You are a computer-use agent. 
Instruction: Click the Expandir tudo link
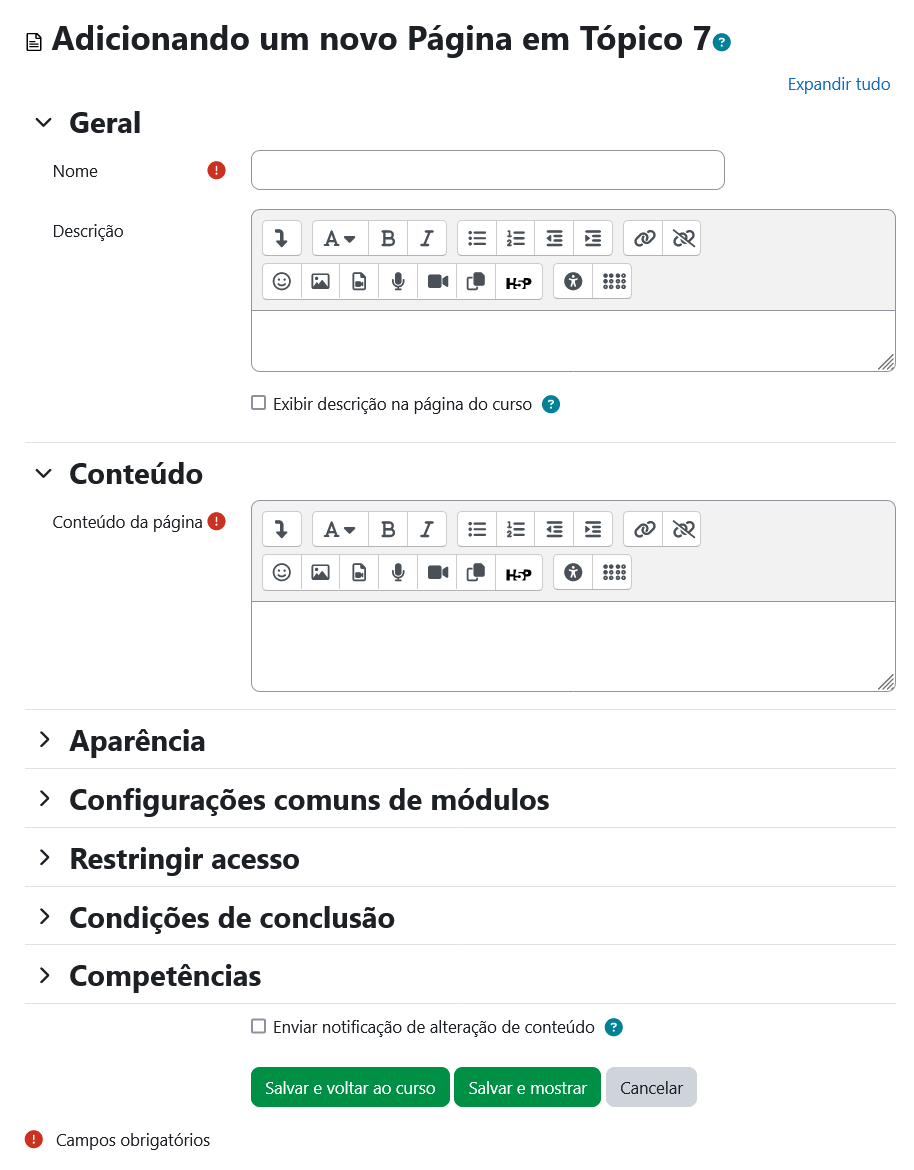tap(838, 84)
